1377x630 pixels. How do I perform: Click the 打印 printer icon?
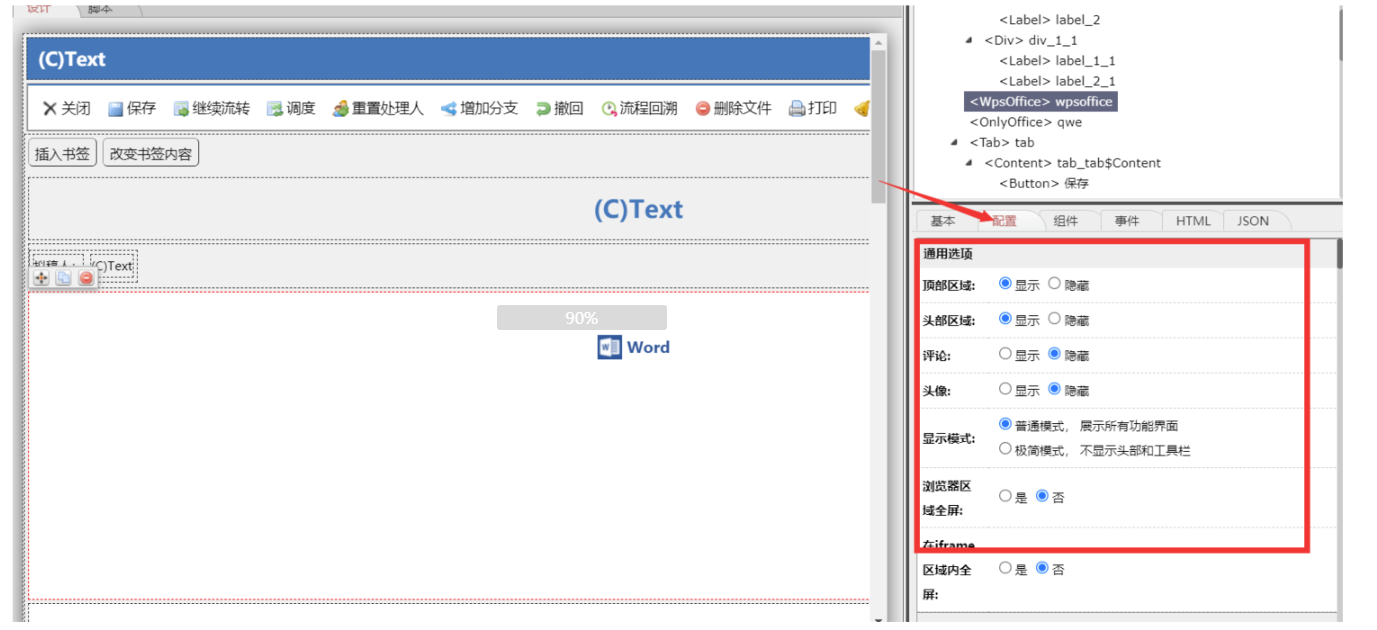(x=797, y=109)
